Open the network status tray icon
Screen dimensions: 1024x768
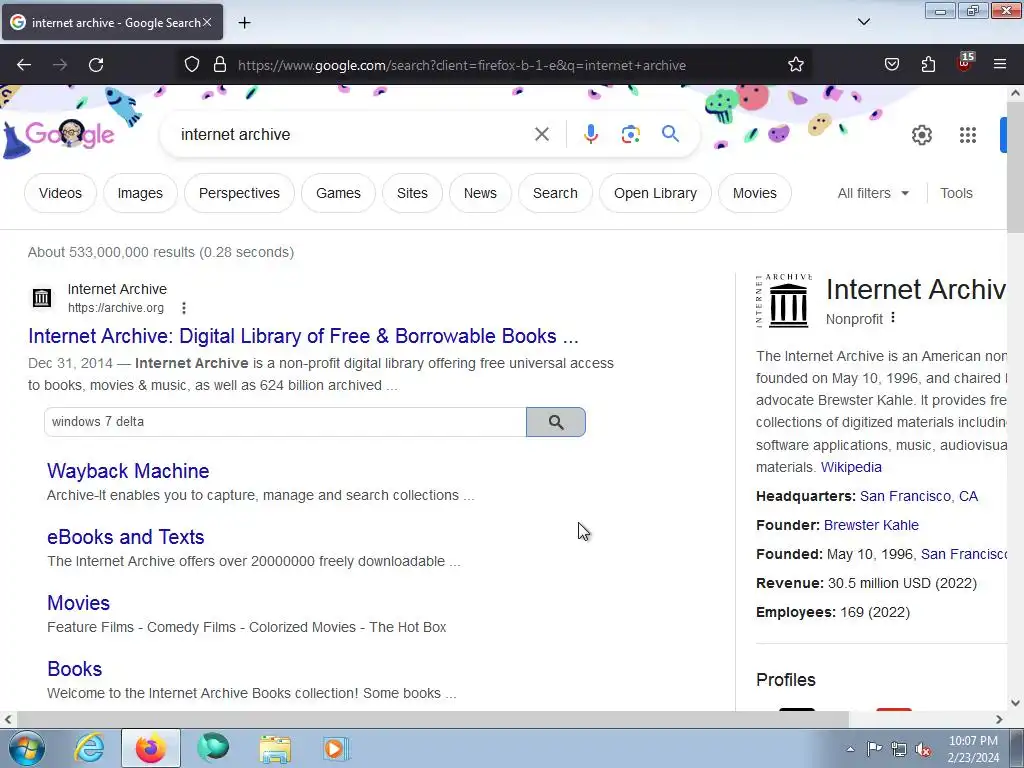899,749
